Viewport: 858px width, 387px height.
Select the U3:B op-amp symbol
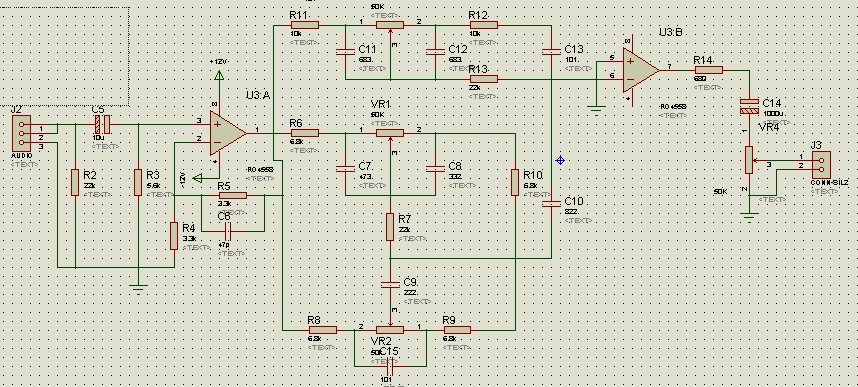pos(641,71)
